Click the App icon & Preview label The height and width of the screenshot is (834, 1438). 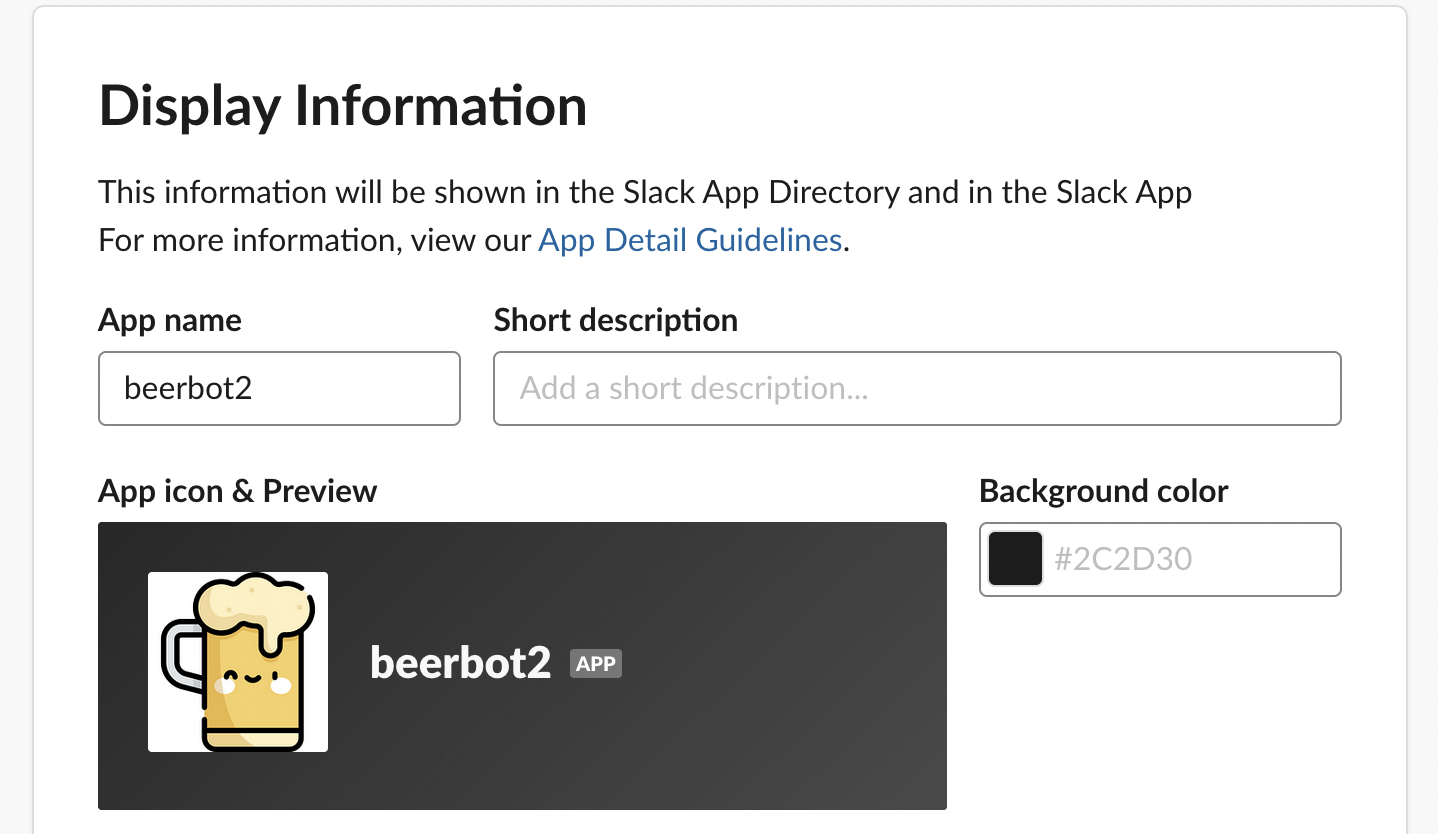[x=237, y=491]
